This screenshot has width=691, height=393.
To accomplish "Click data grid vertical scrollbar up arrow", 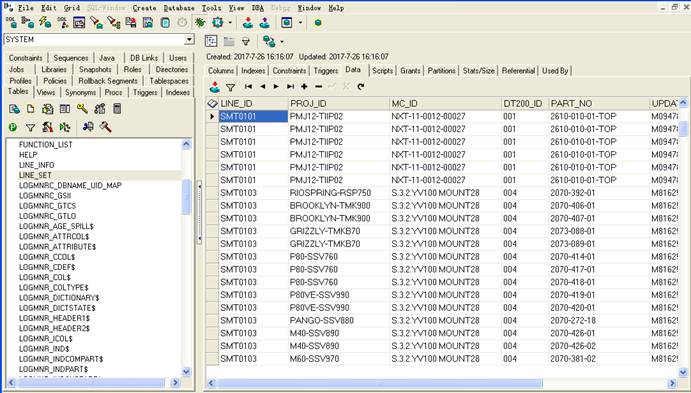I will [683, 103].
